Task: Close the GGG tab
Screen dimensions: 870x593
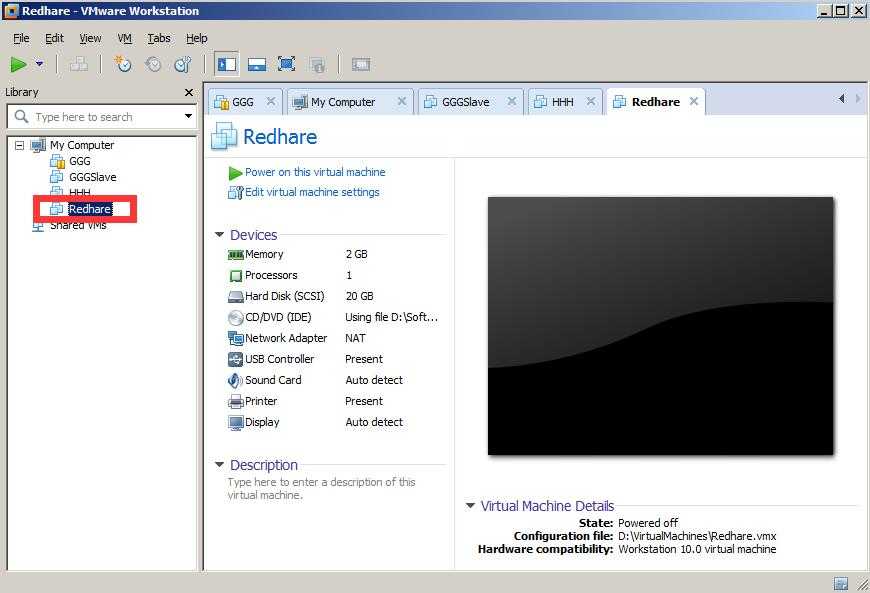Action: click(271, 102)
